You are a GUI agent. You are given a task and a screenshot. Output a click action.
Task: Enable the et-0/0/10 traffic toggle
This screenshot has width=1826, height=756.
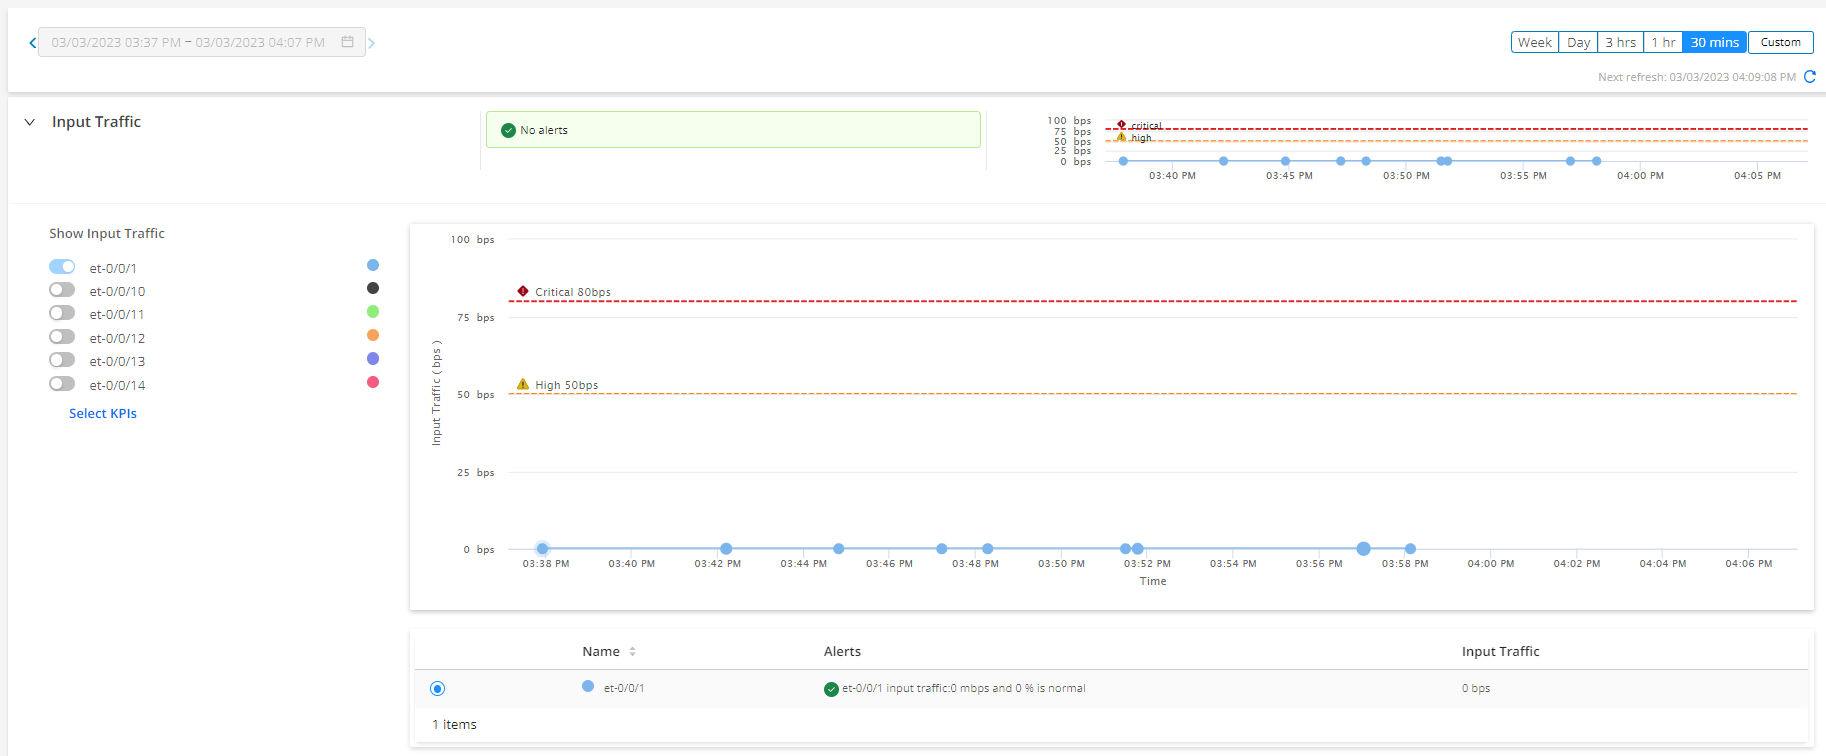[62, 290]
